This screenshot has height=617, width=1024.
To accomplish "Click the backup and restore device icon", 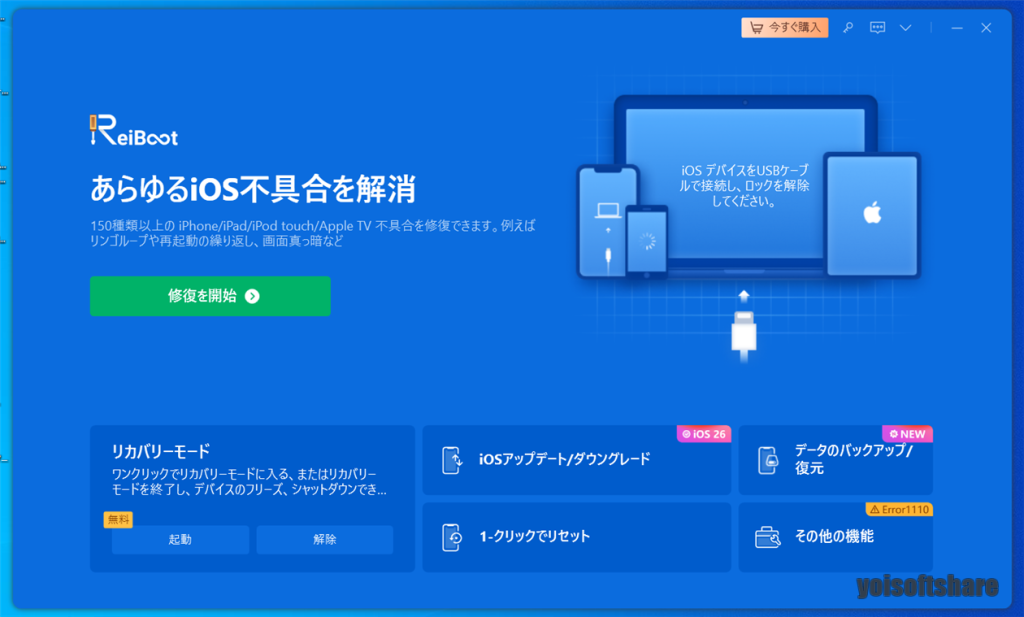I will (768, 460).
